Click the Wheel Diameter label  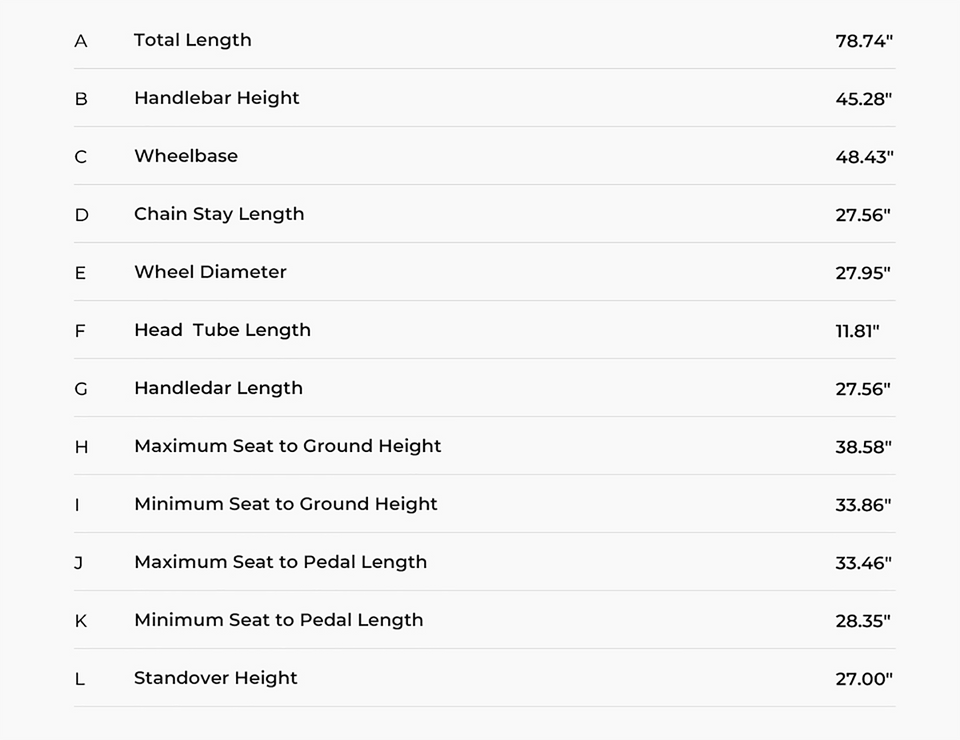click(x=210, y=272)
